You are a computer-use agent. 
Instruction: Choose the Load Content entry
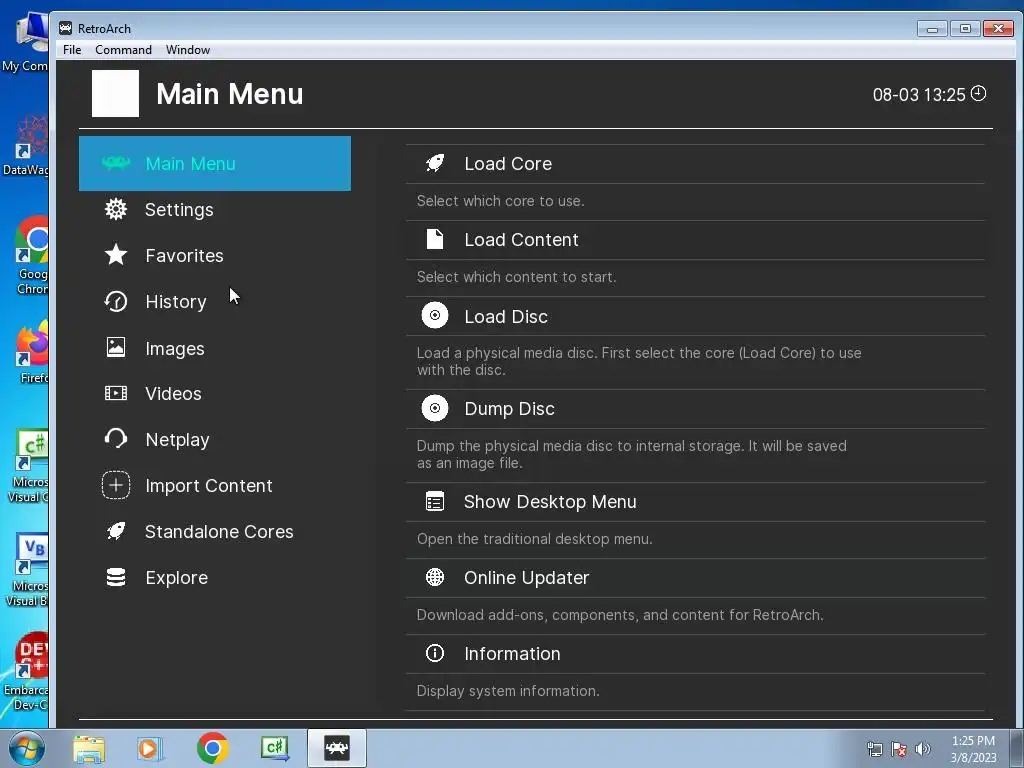696,239
